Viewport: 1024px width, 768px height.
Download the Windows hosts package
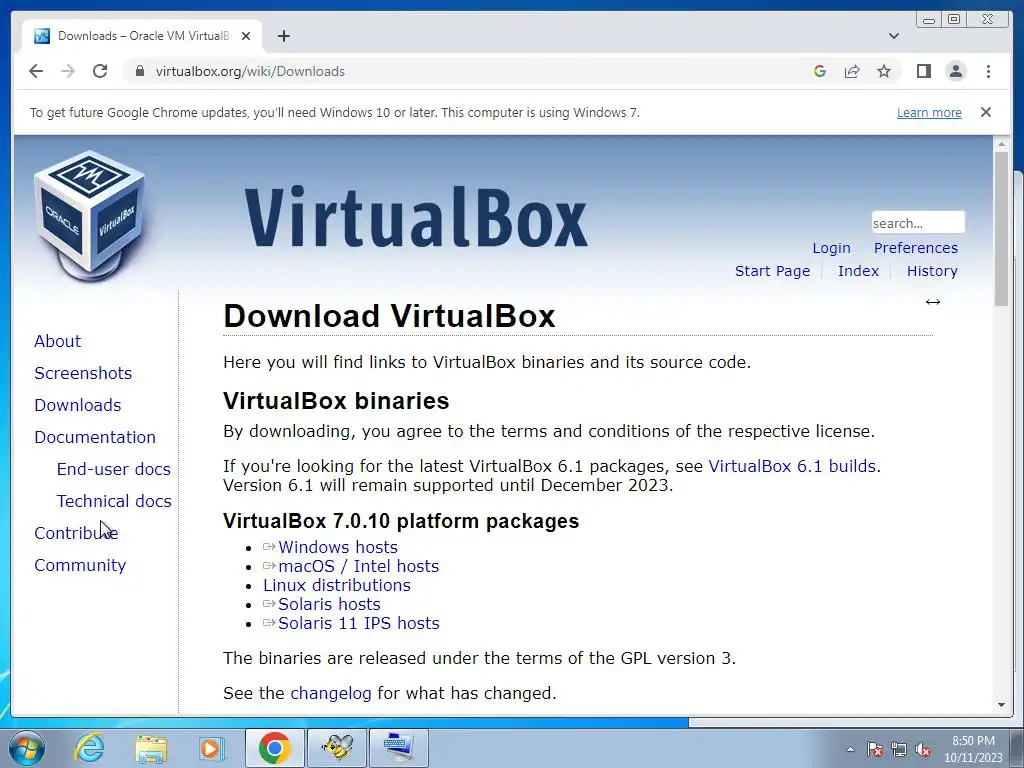(x=338, y=547)
